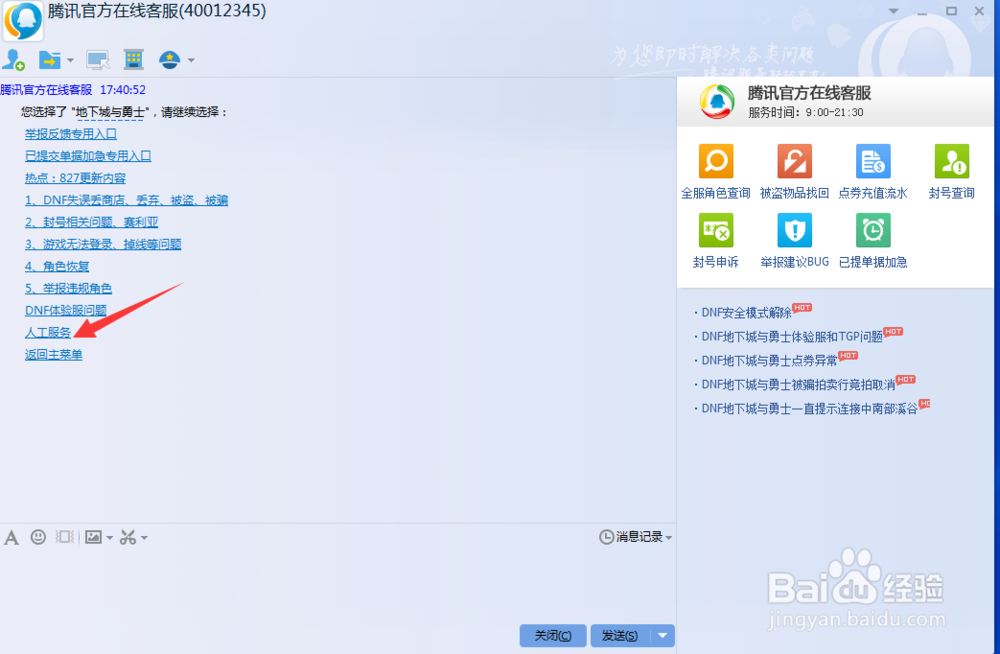This screenshot has width=1000, height=654.
Task: Open DNF安全模式解除 hot topic
Action: pyautogui.click(x=746, y=313)
